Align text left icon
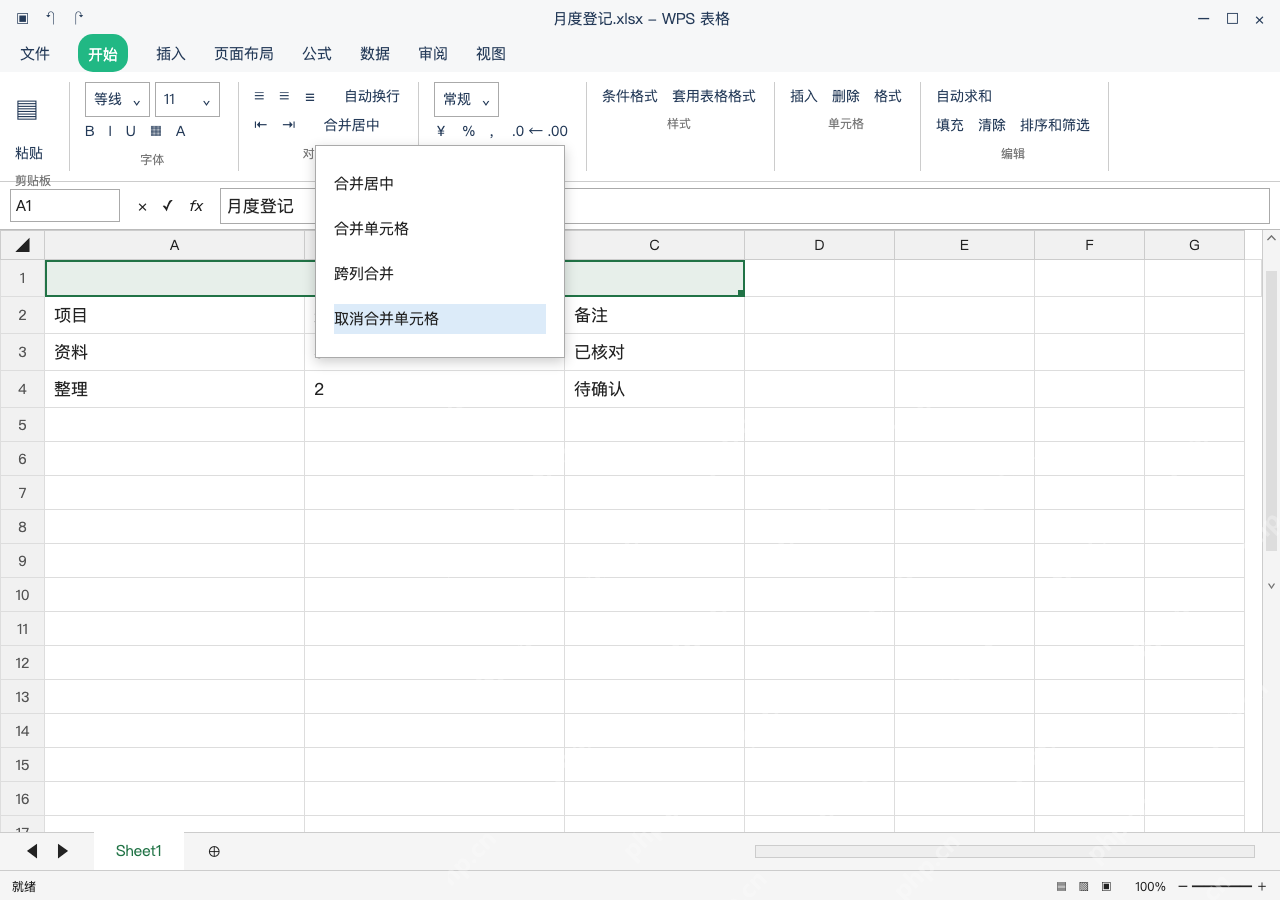 pos(259,96)
